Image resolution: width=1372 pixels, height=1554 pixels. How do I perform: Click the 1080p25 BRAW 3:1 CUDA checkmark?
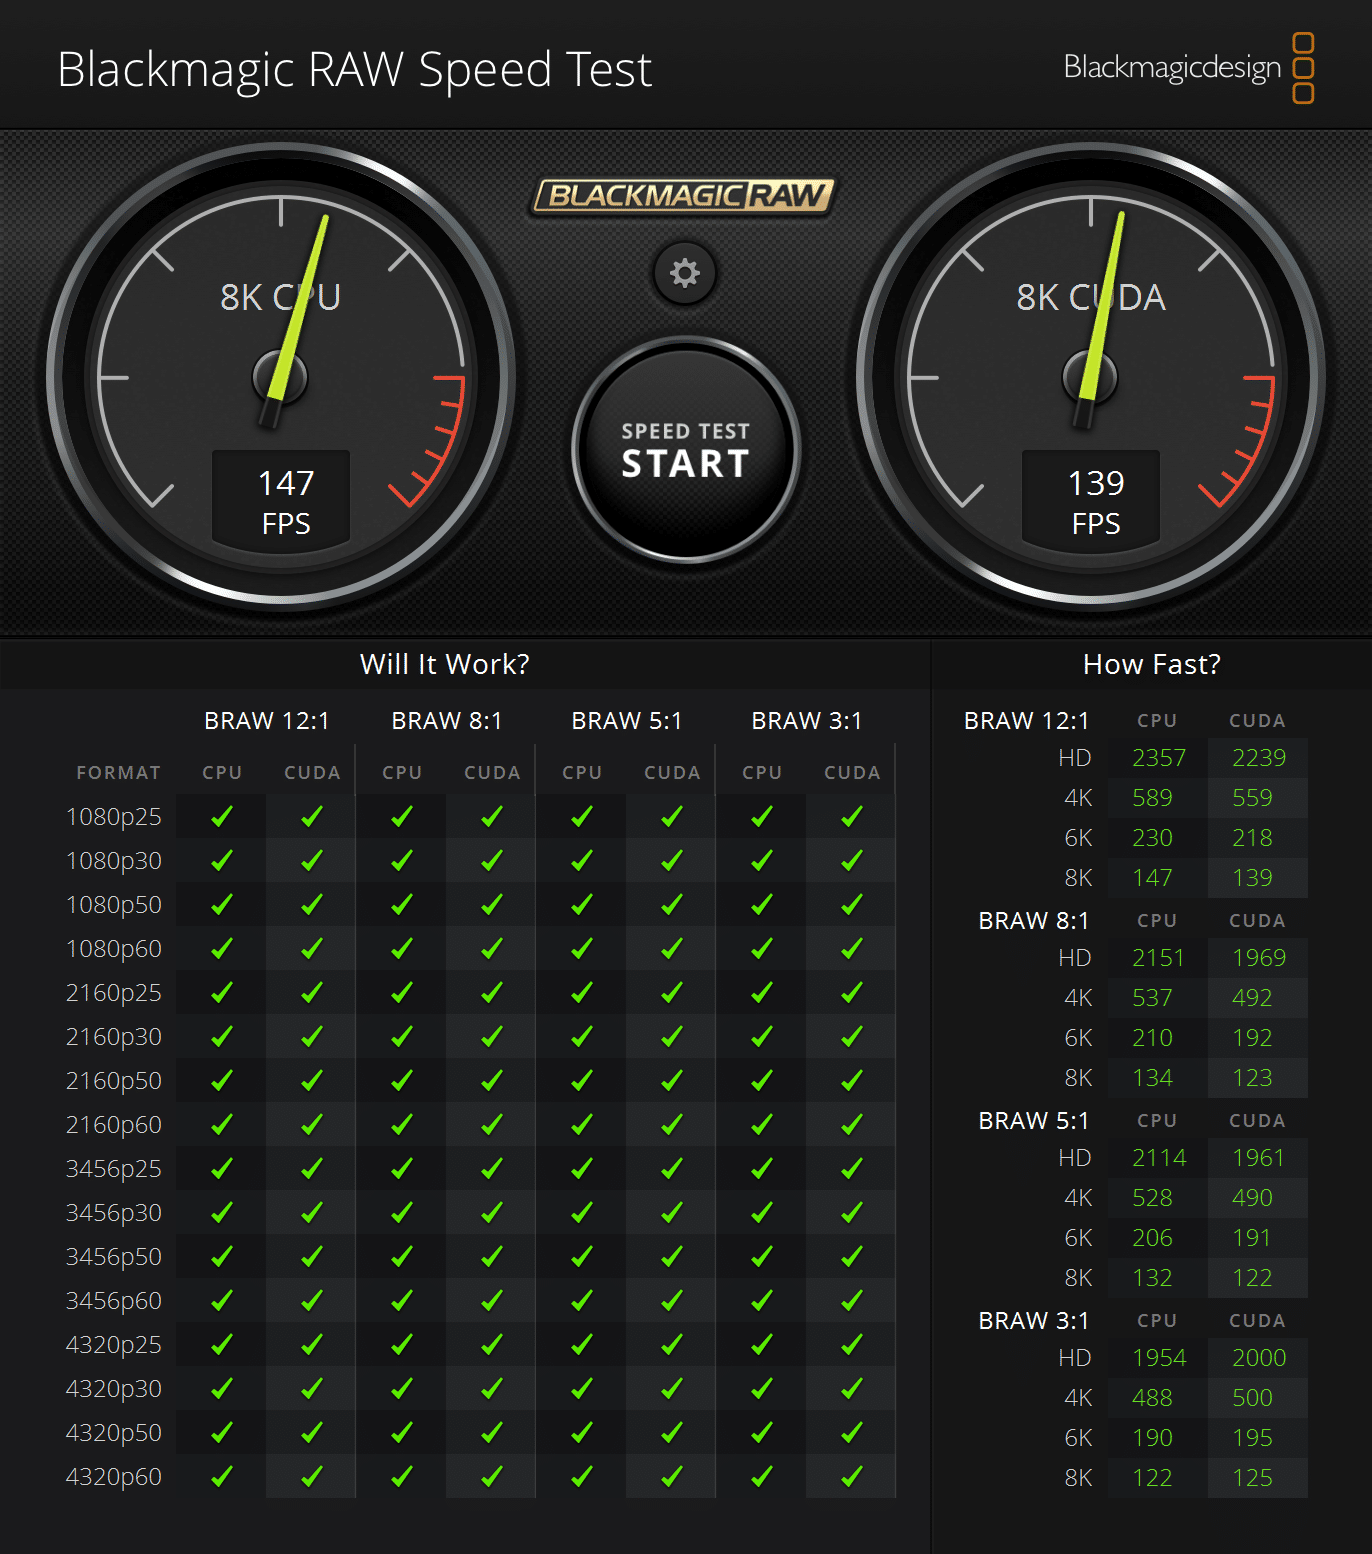click(x=852, y=817)
